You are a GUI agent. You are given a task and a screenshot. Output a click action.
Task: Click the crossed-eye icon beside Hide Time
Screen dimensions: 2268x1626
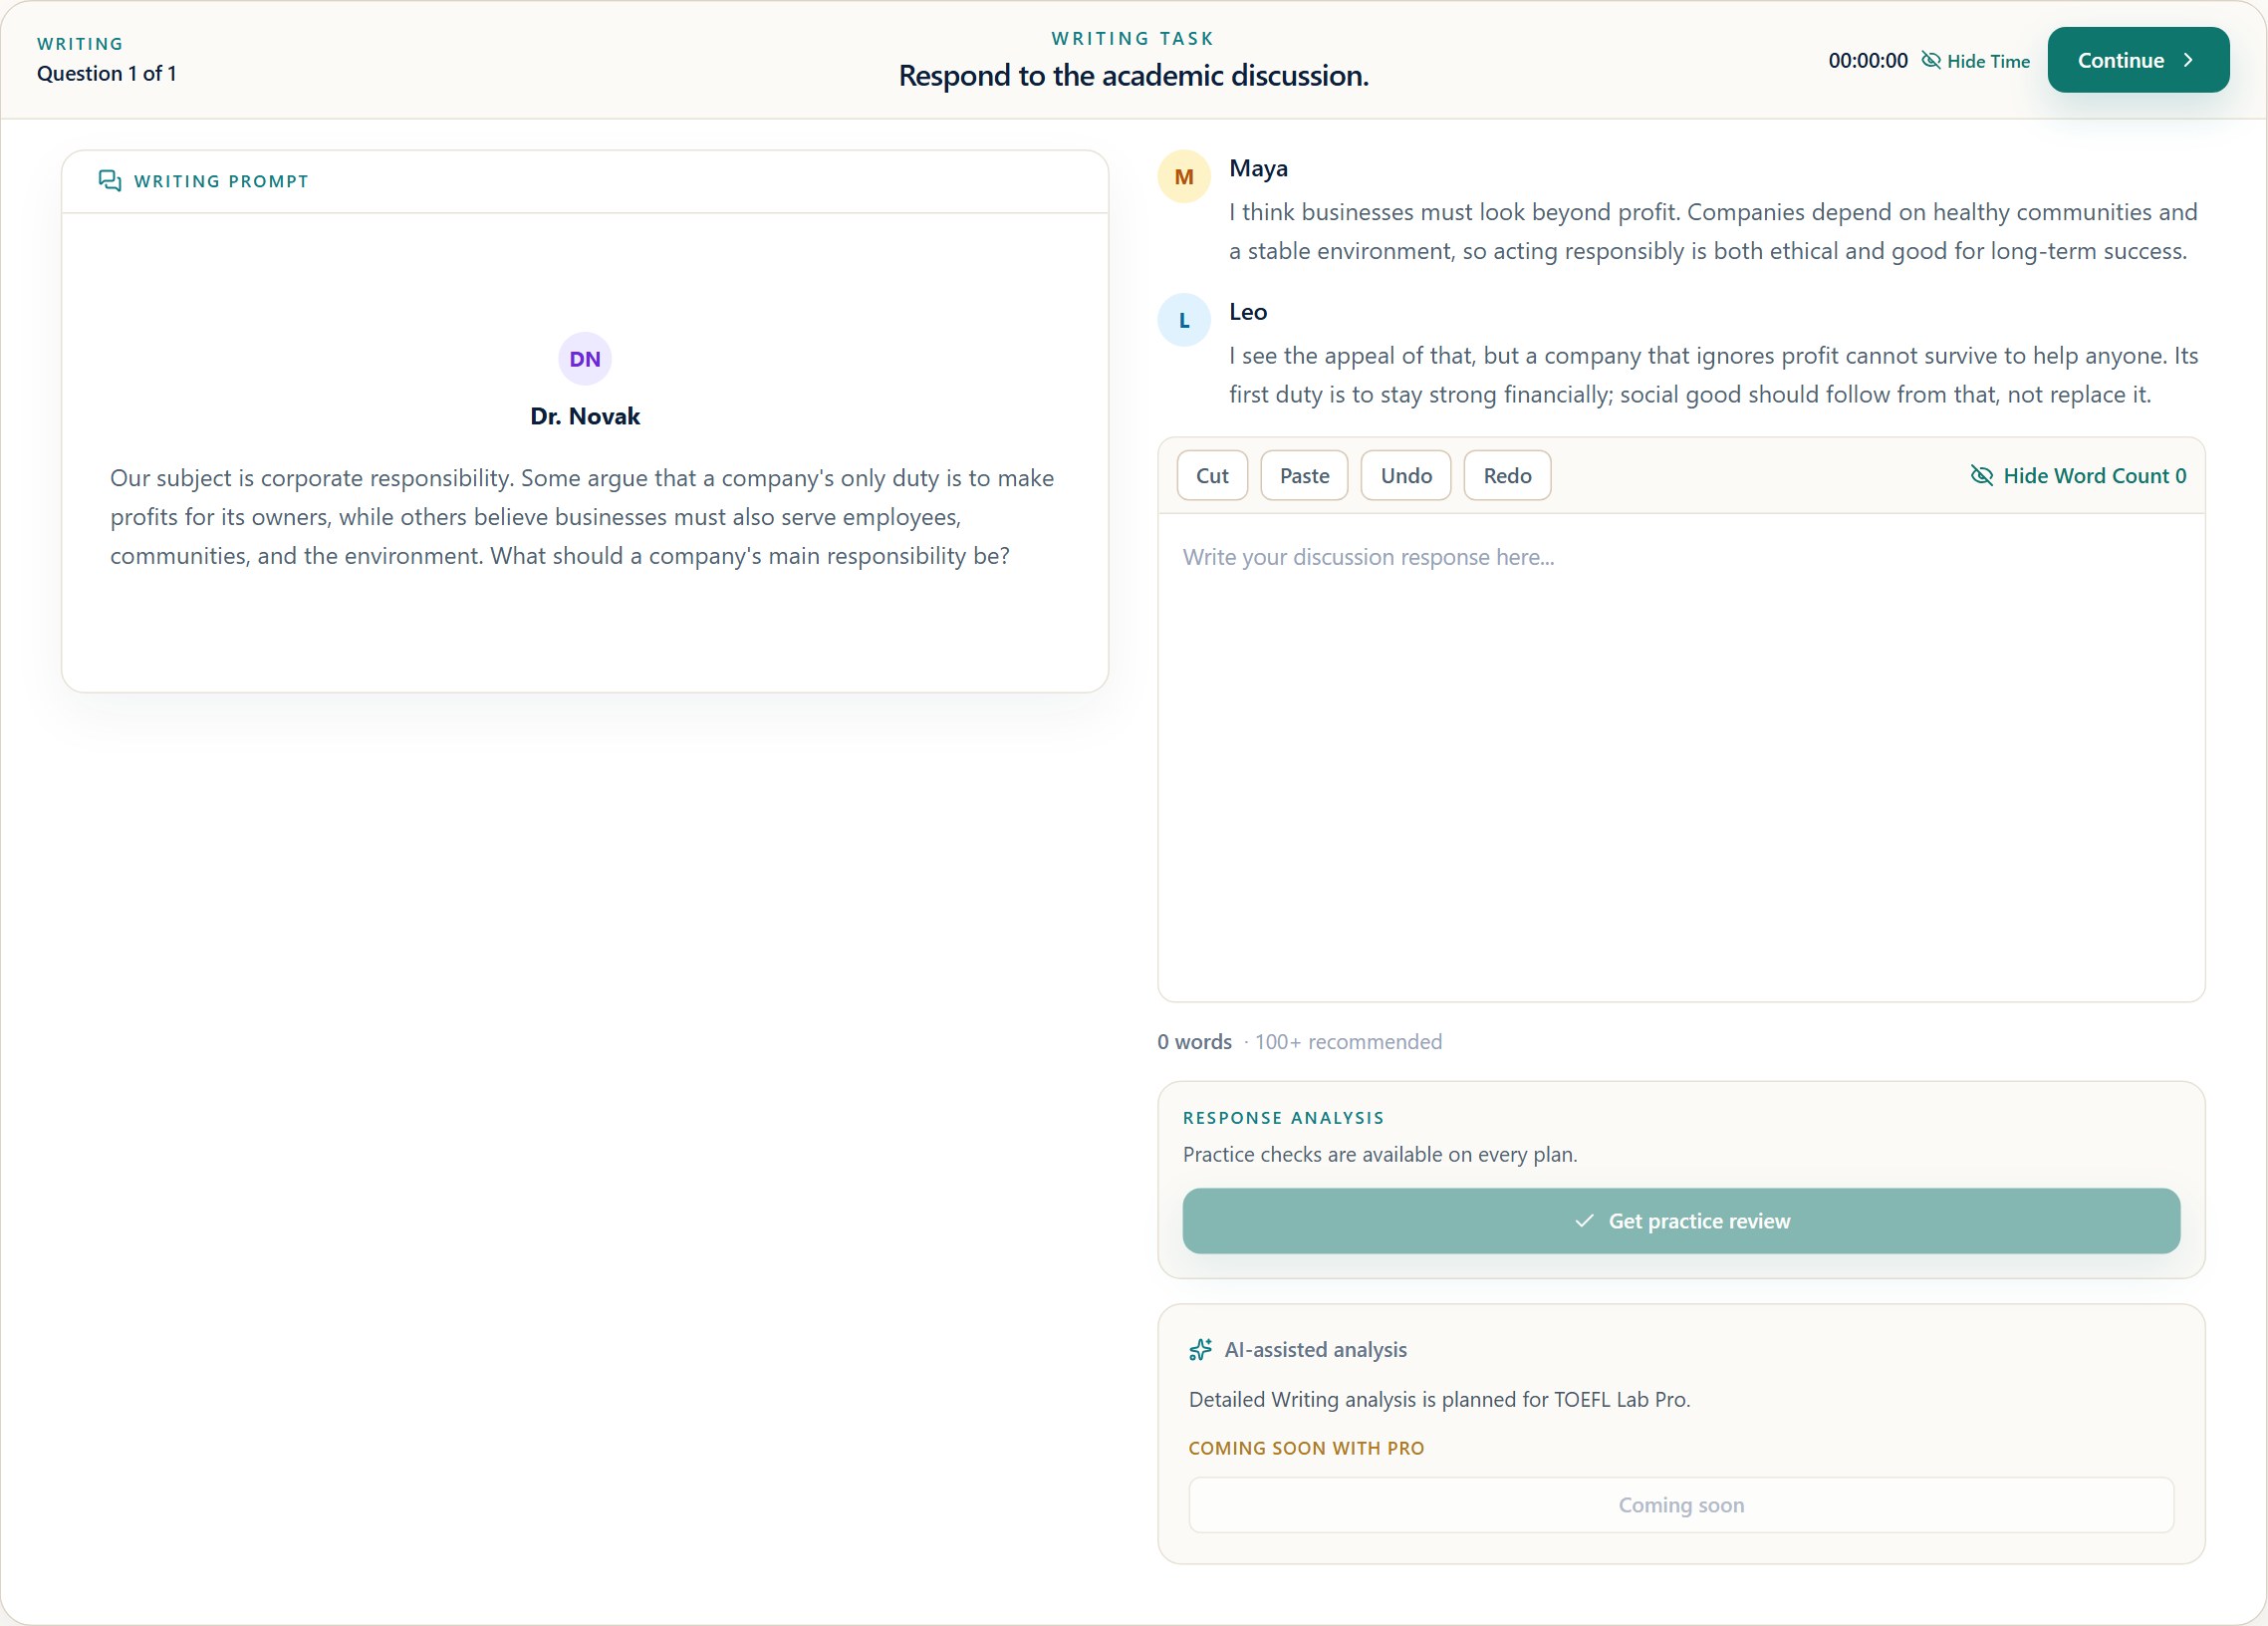pos(1931,61)
